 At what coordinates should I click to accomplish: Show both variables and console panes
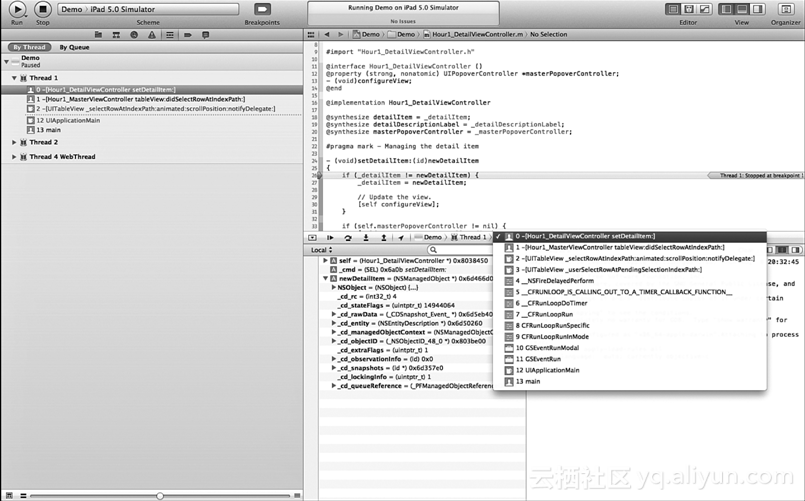[782, 250]
